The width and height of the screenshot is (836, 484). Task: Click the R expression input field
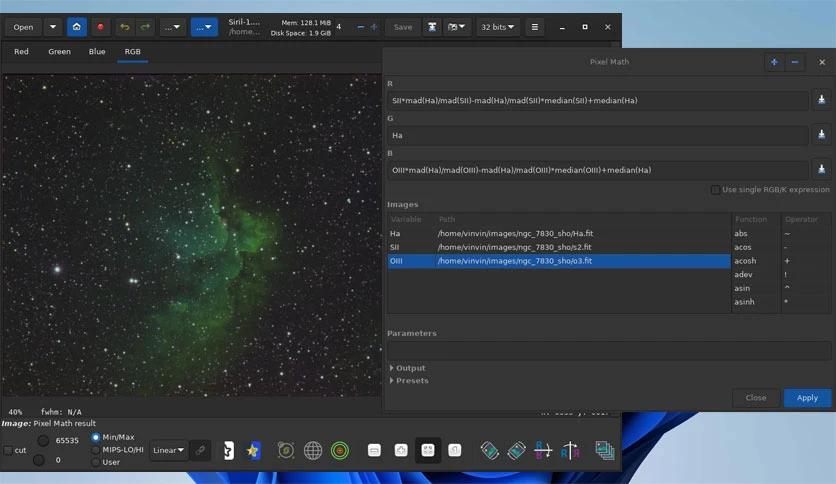click(597, 100)
